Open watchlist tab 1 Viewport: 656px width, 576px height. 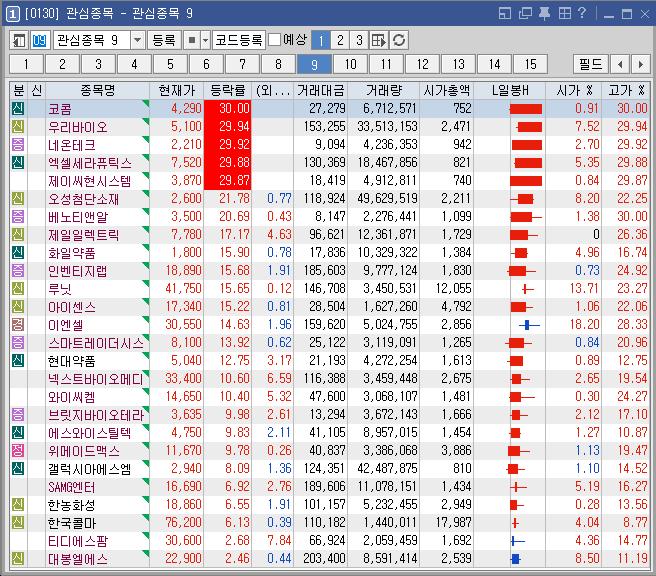coord(26,64)
